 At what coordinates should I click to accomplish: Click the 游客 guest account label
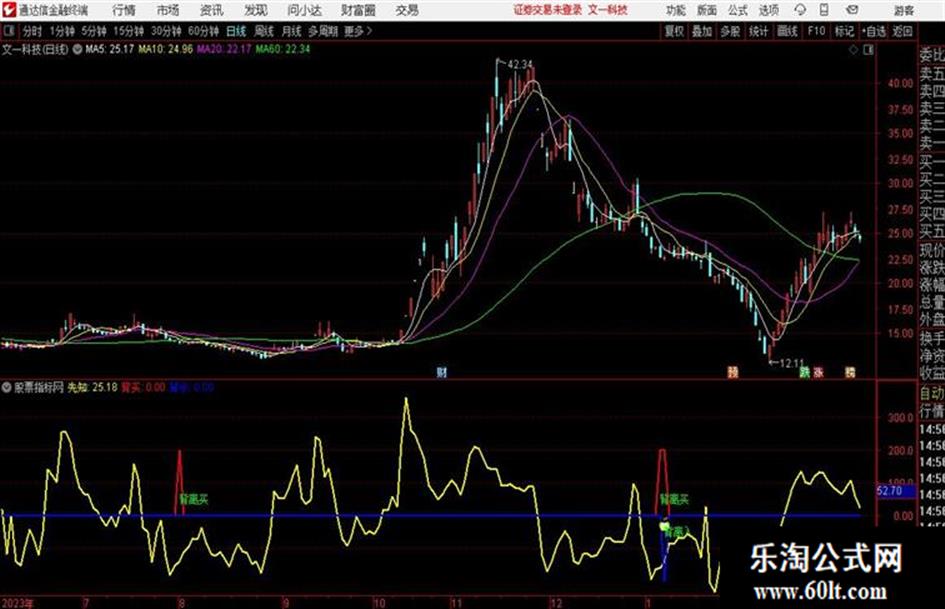[x=903, y=10]
